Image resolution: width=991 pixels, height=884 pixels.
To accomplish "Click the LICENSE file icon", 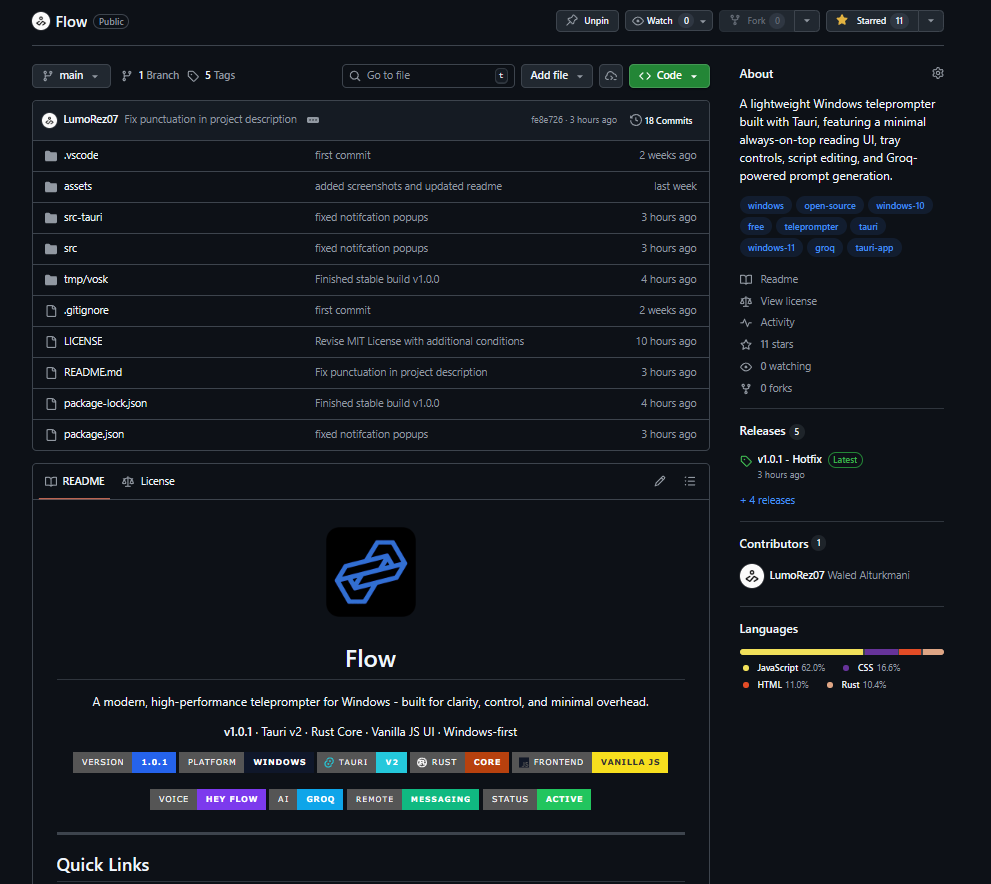I will (x=51, y=341).
